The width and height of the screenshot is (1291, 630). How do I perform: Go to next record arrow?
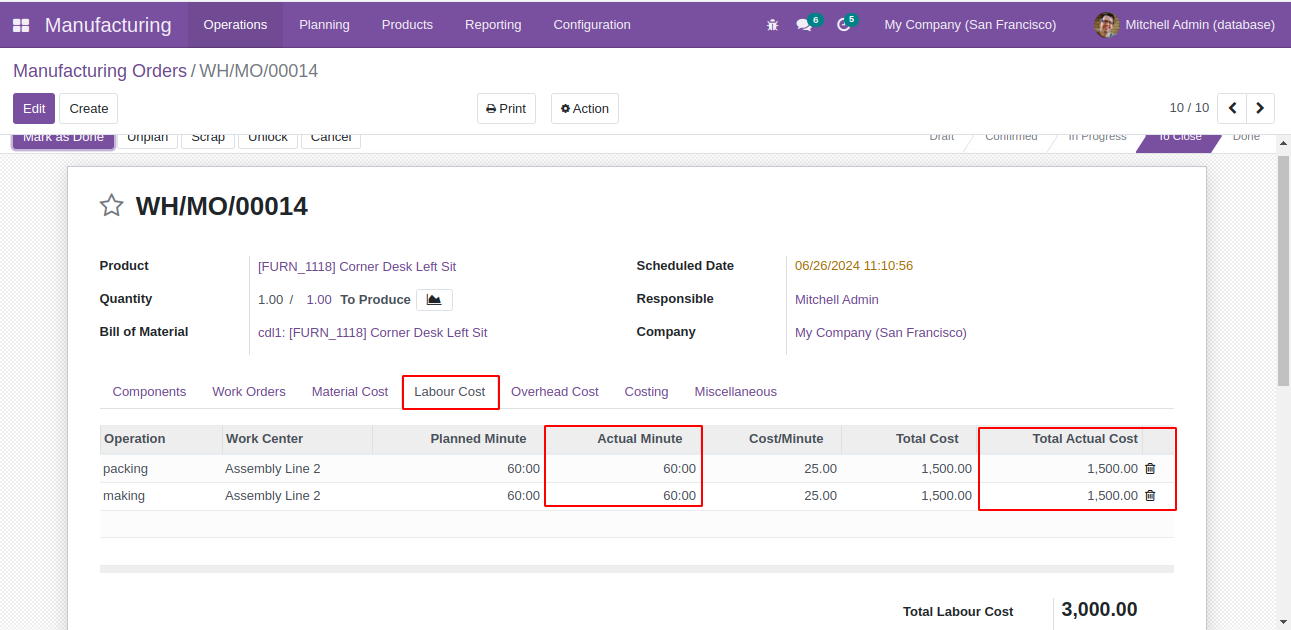tap(1260, 108)
